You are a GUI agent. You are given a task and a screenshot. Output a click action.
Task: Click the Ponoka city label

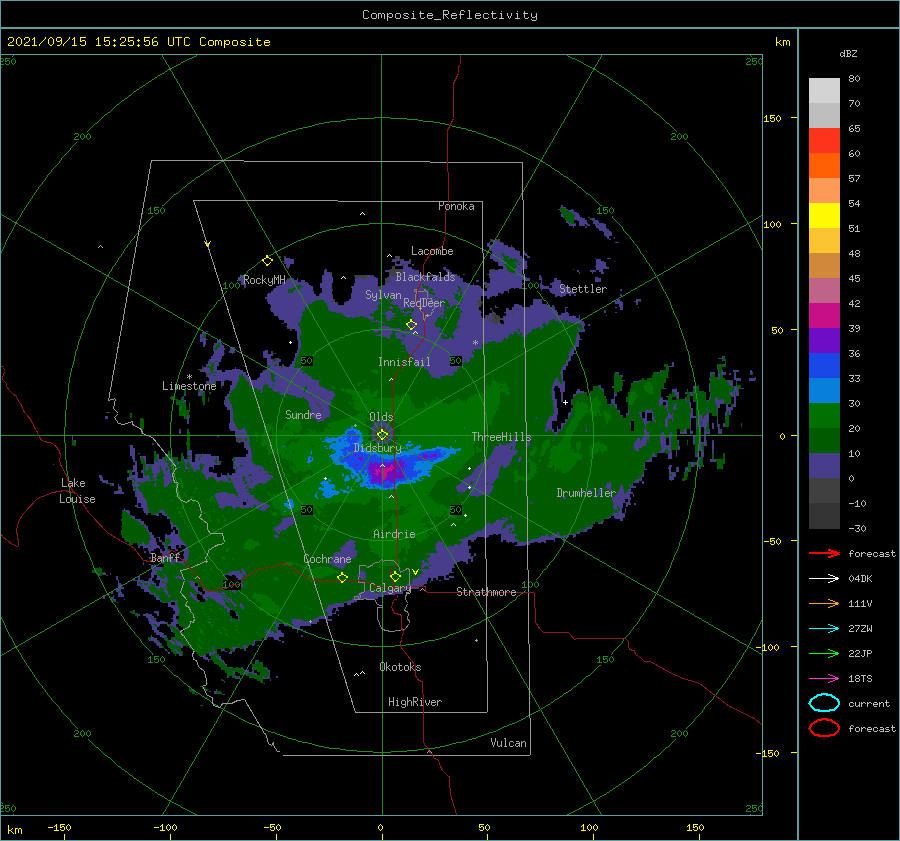456,206
